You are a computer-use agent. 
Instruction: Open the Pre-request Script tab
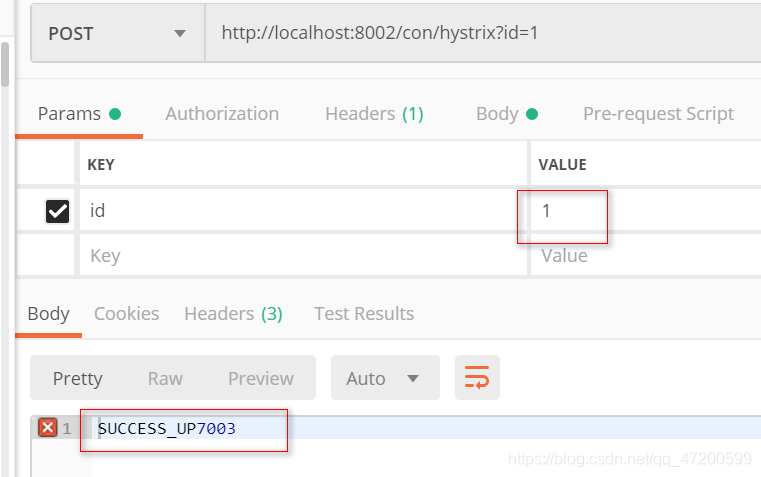(659, 114)
